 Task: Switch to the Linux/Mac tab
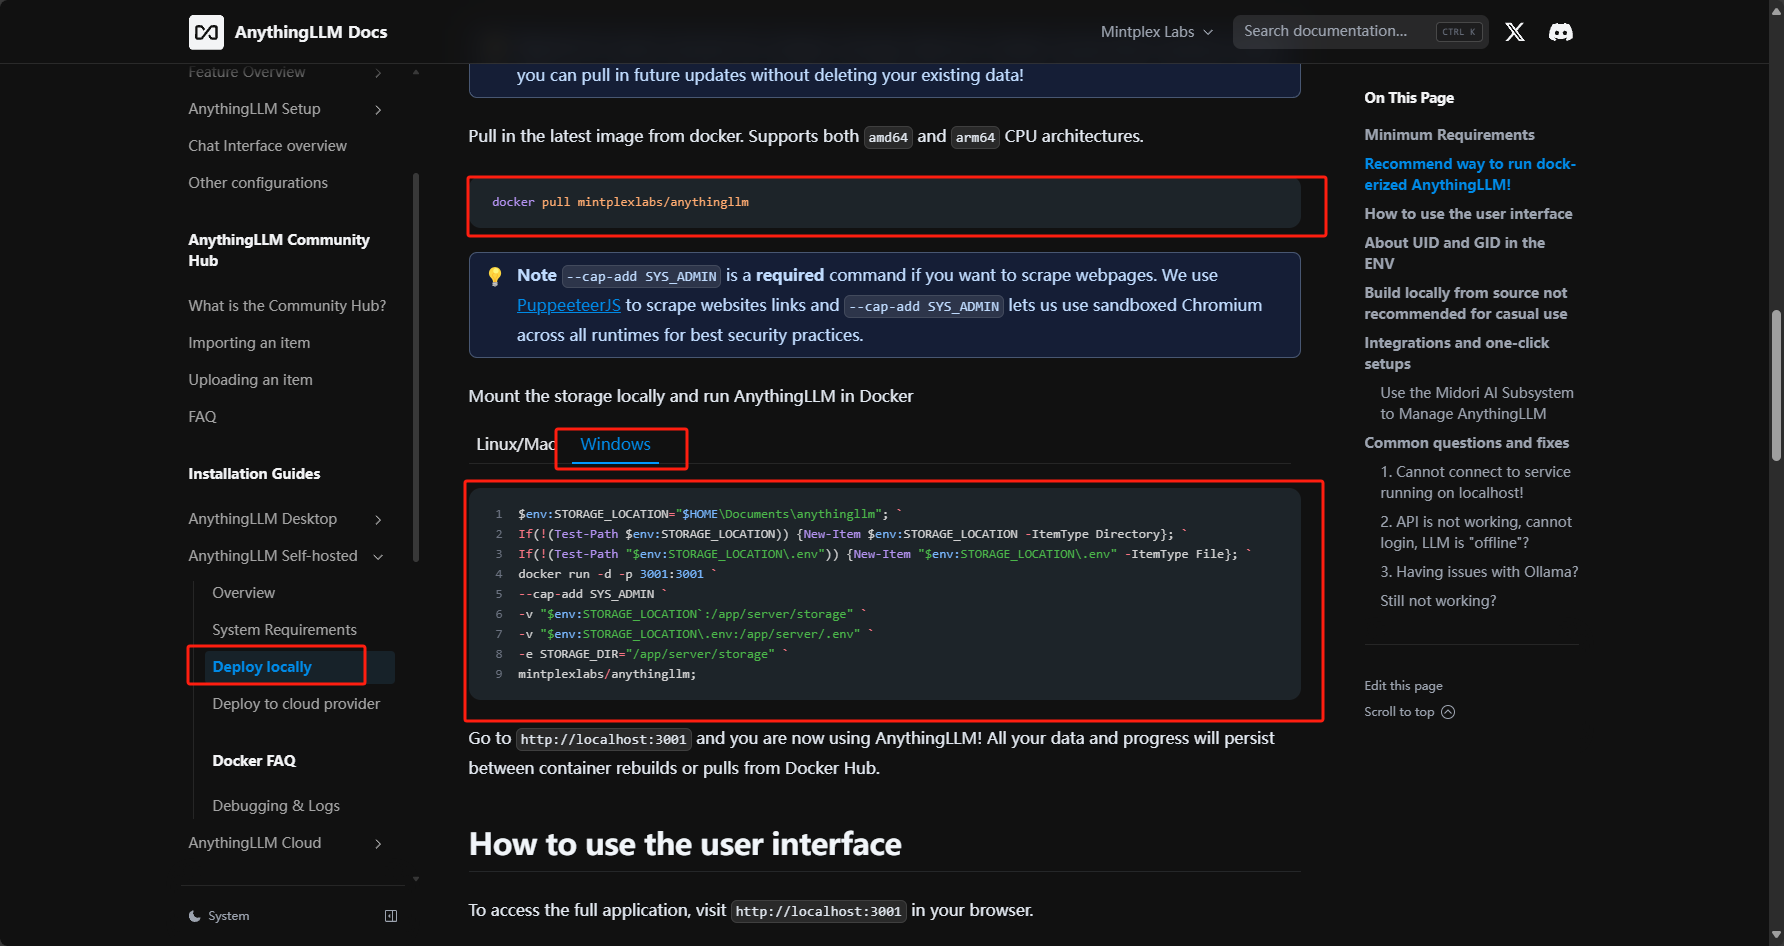coord(514,444)
